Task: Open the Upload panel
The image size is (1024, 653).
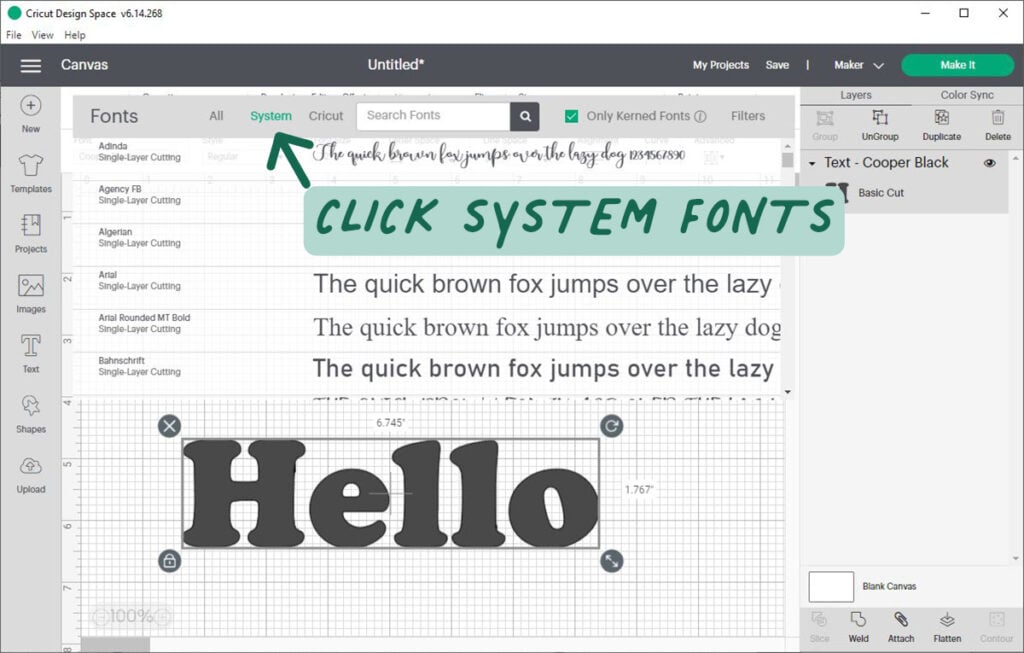Action: (x=31, y=474)
